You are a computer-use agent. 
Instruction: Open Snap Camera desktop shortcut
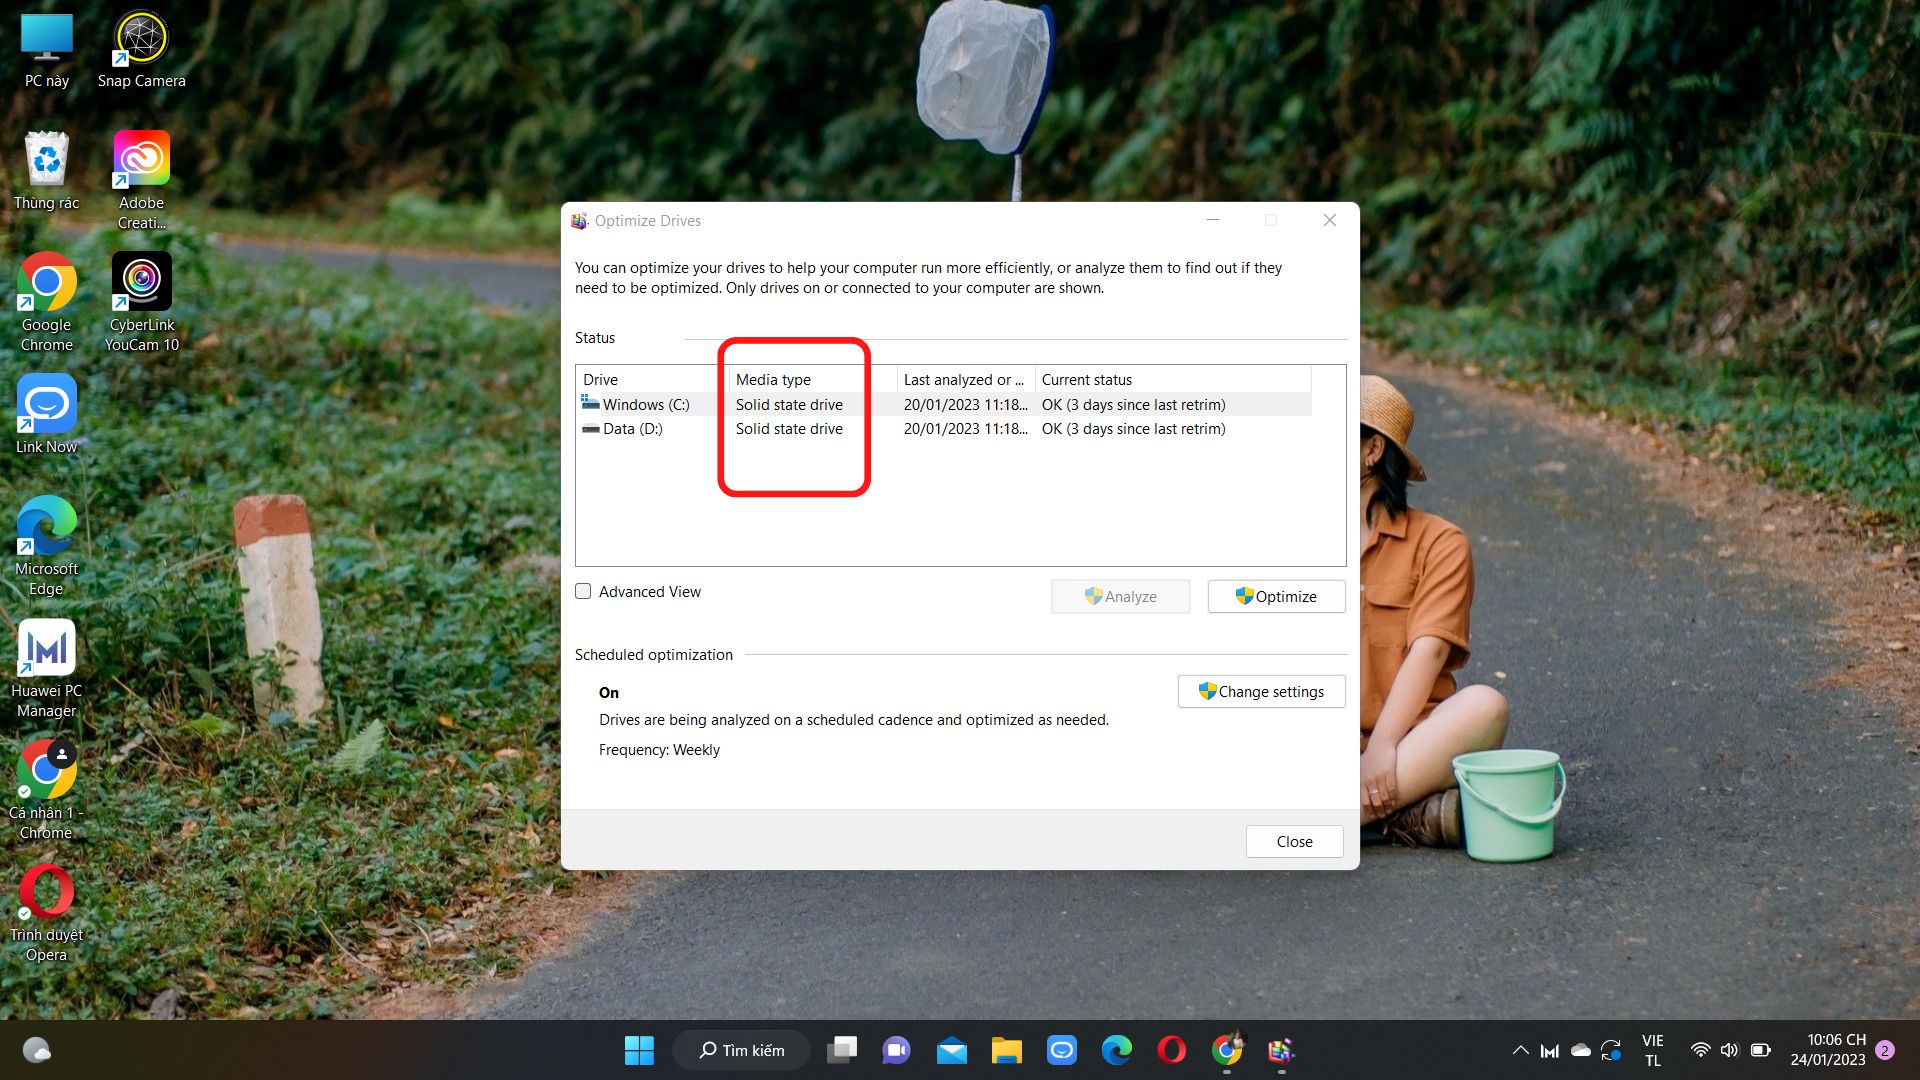[141, 50]
